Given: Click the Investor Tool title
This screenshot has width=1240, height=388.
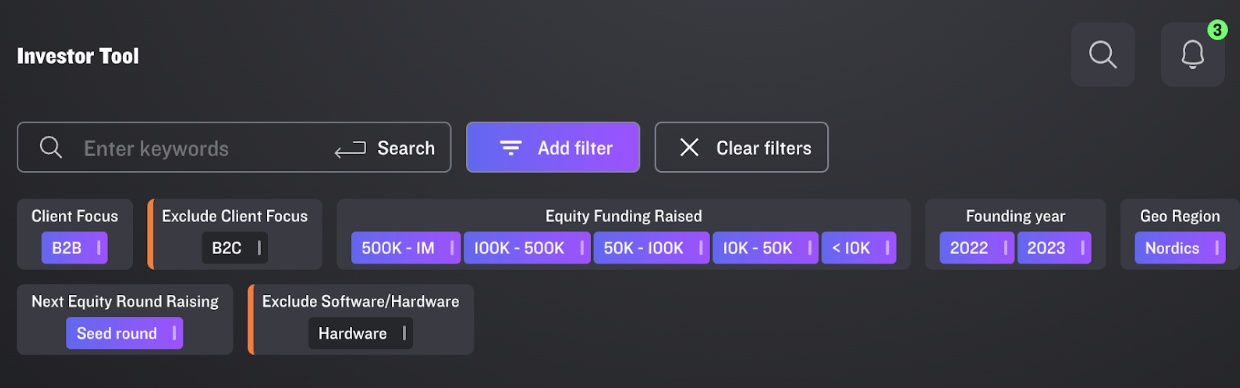Looking at the screenshot, I should 78,56.
